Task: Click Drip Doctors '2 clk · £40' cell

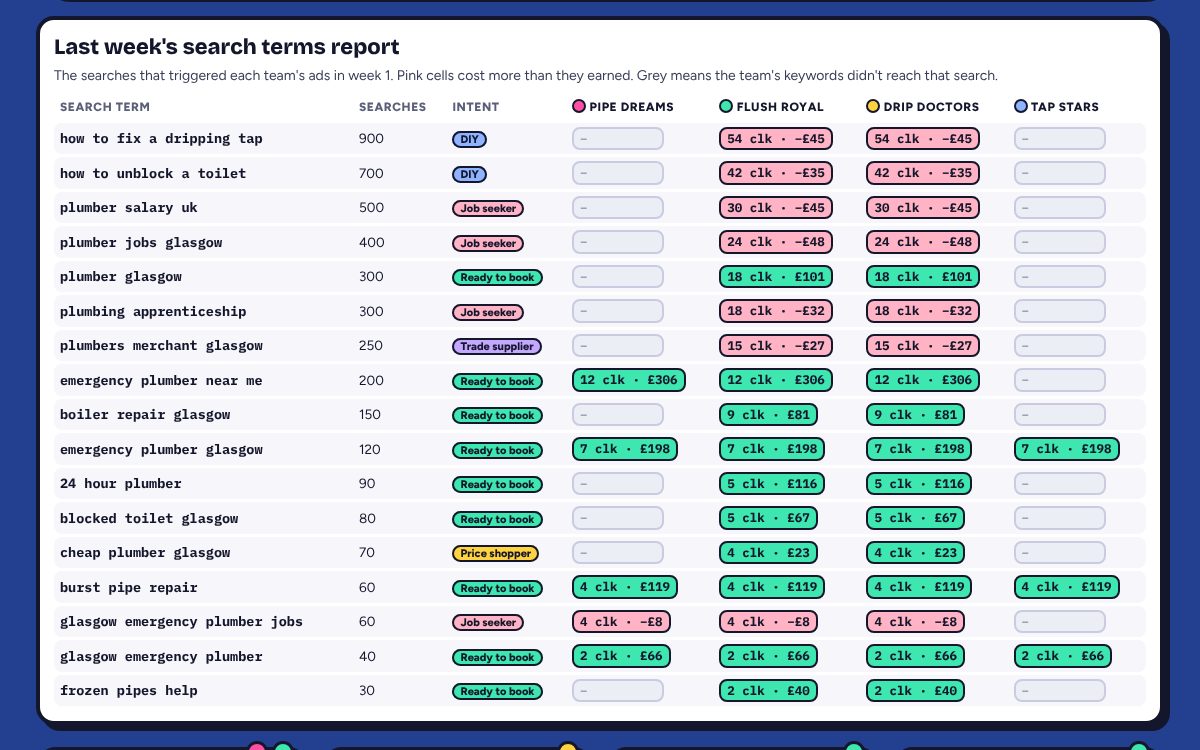Action: 915,691
